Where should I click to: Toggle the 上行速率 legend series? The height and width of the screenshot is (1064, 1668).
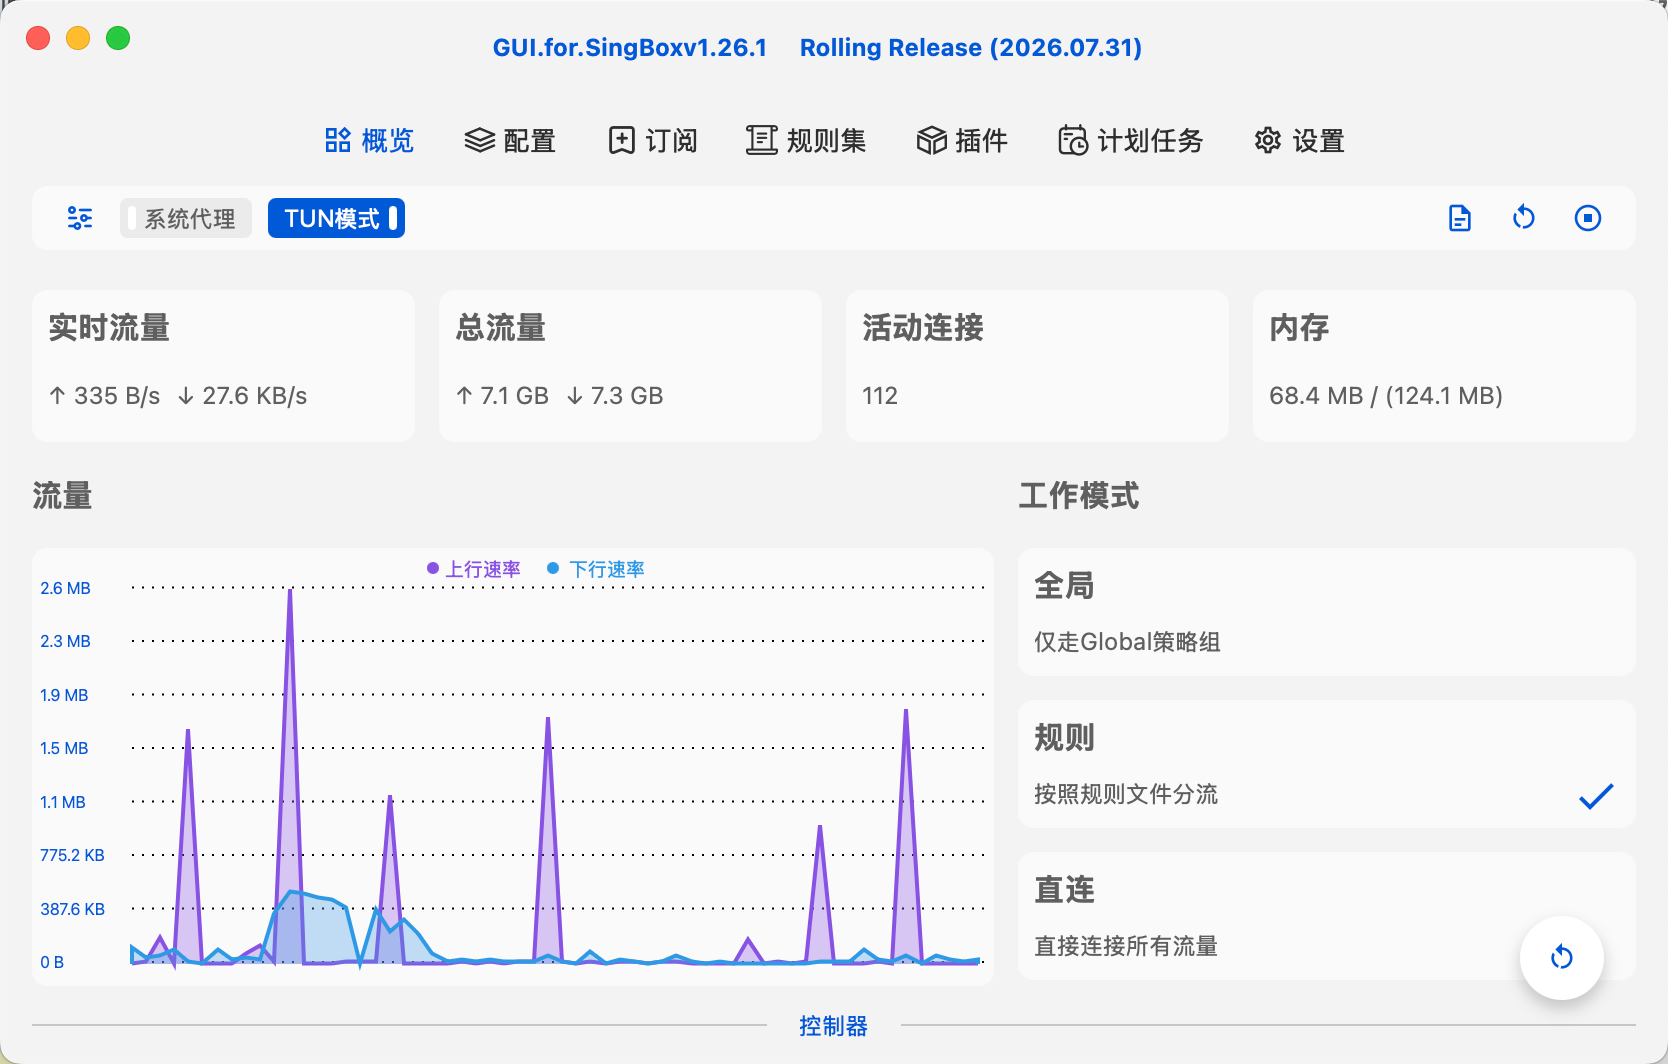click(x=474, y=569)
